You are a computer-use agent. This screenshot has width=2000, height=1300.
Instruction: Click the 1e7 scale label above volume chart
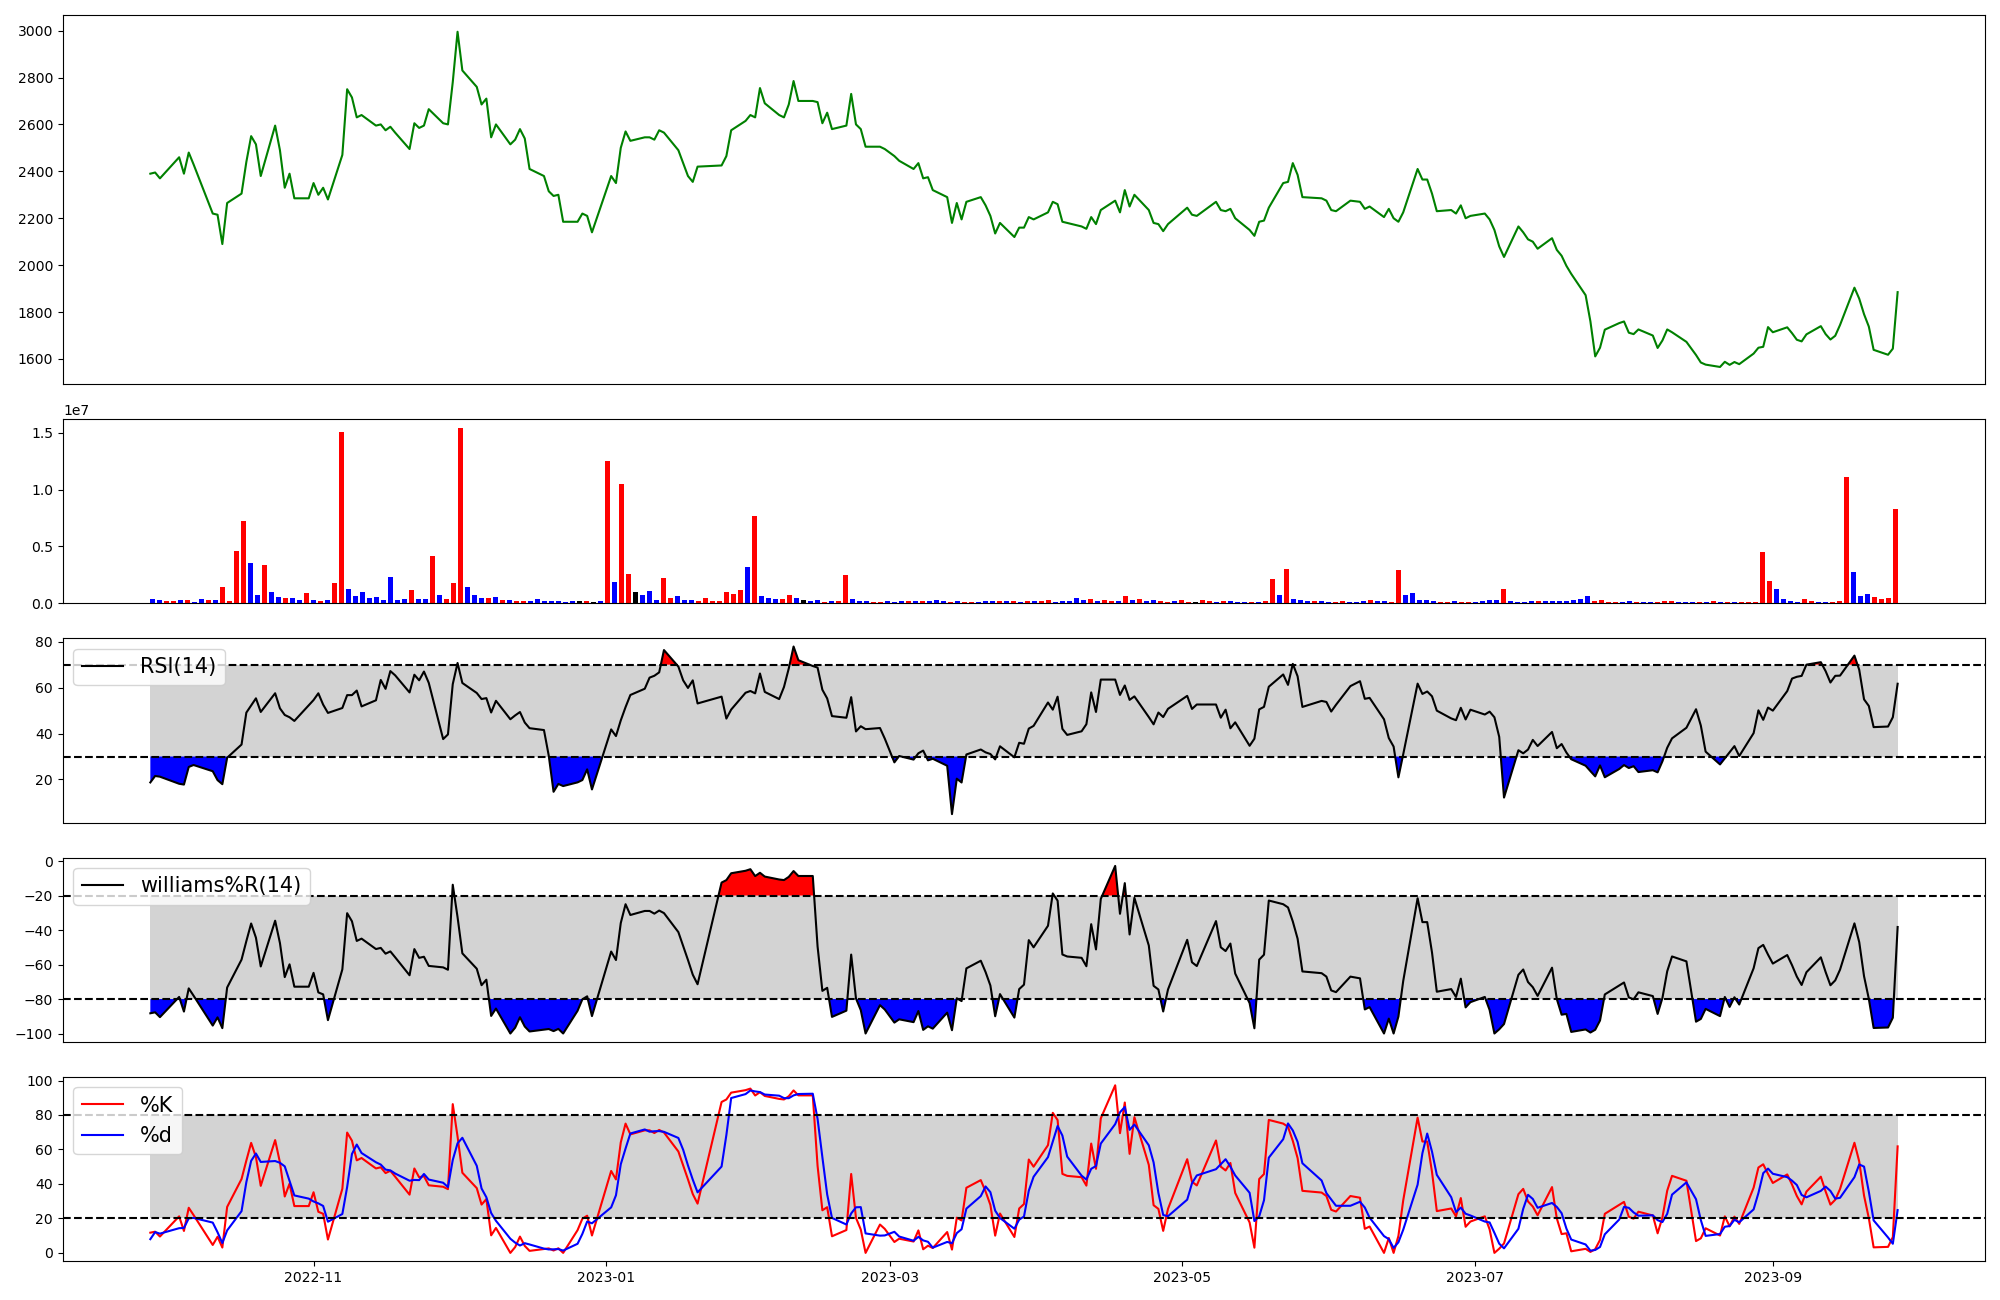(79, 411)
